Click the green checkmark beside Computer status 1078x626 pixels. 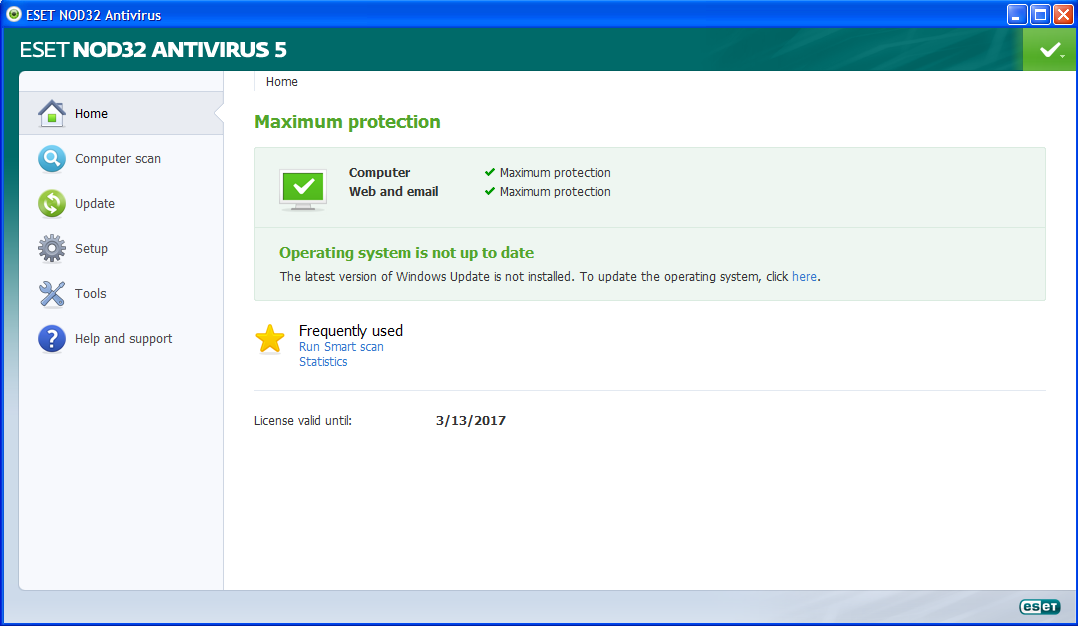[490, 172]
